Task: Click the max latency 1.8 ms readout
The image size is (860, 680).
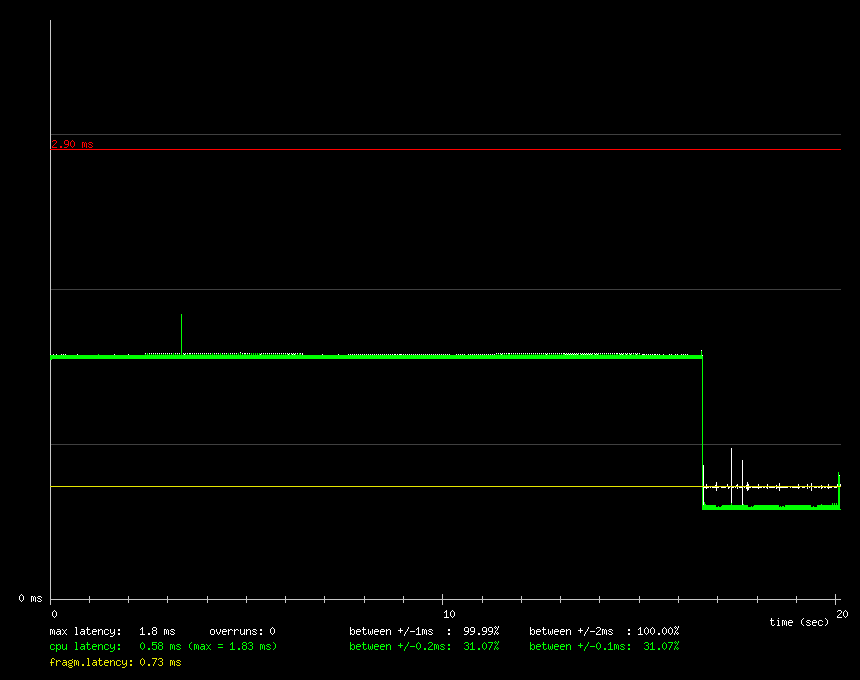Action: [x=112, y=631]
